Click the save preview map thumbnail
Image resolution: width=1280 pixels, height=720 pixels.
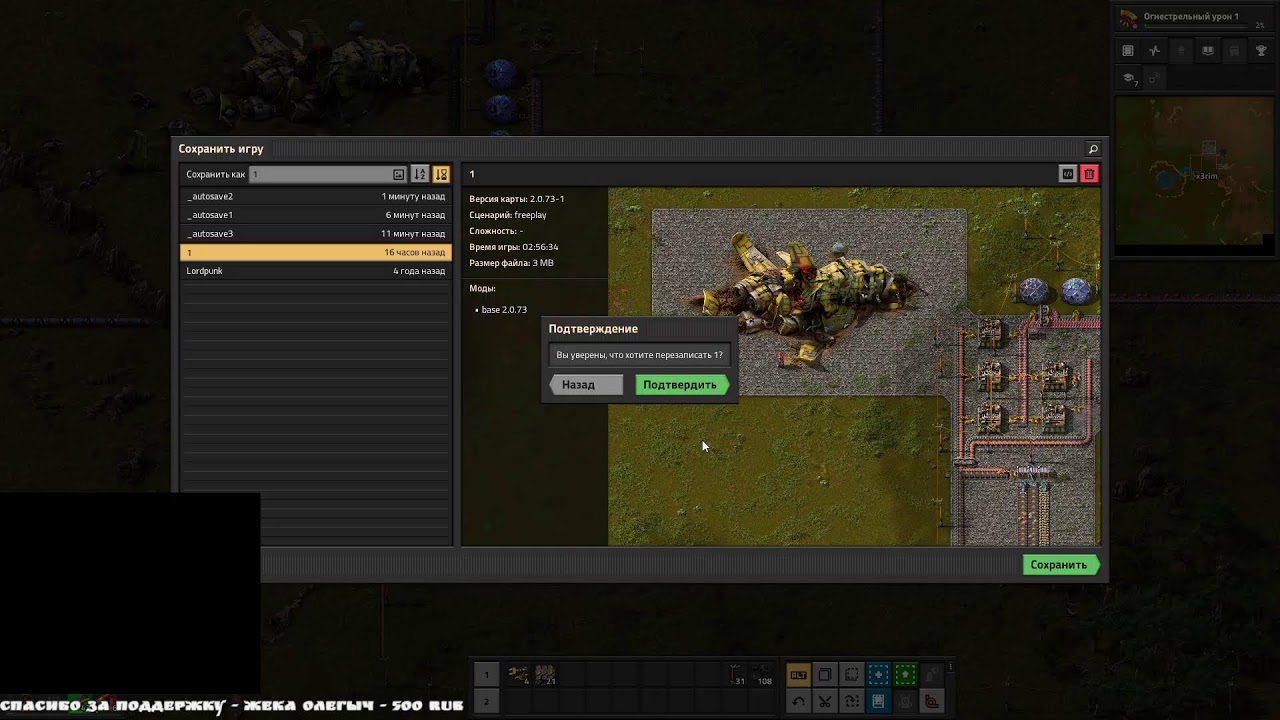(x=854, y=367)
